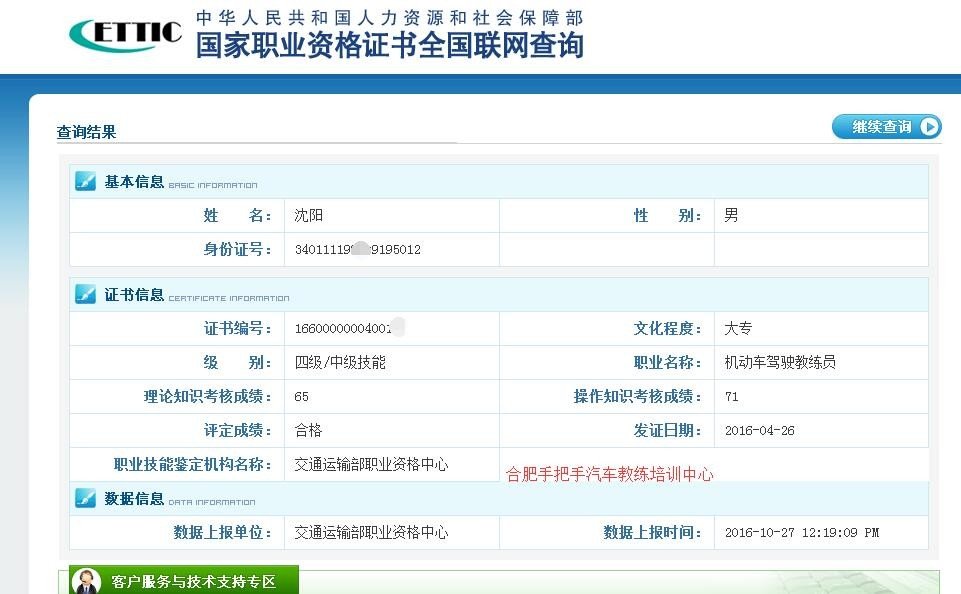
Task: Click the blue icon beside 证书信息 section header
Action: pos(84,296)
